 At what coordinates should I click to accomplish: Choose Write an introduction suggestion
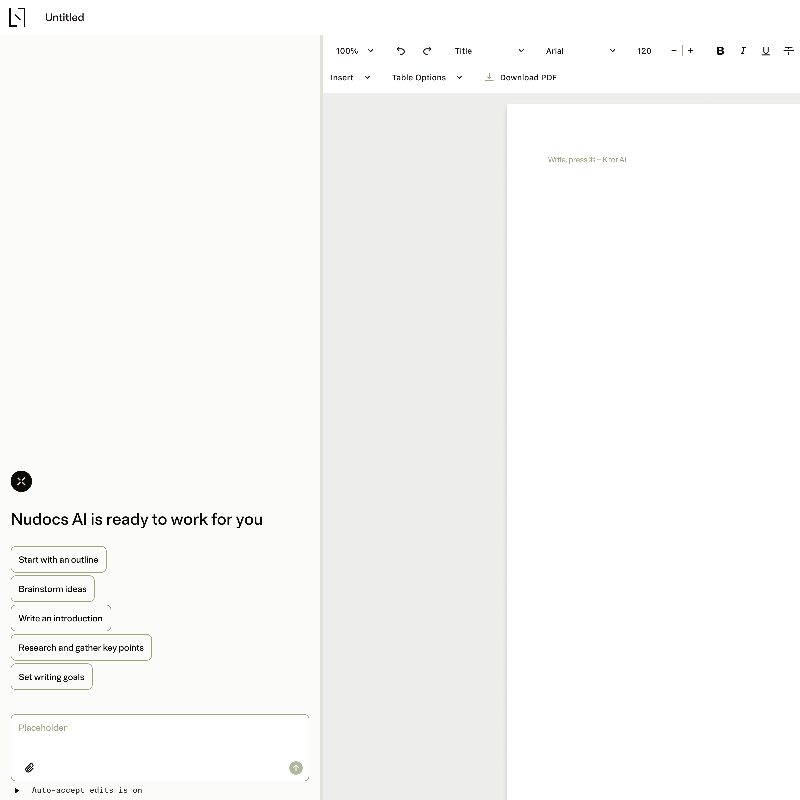(x=61, y=618)
